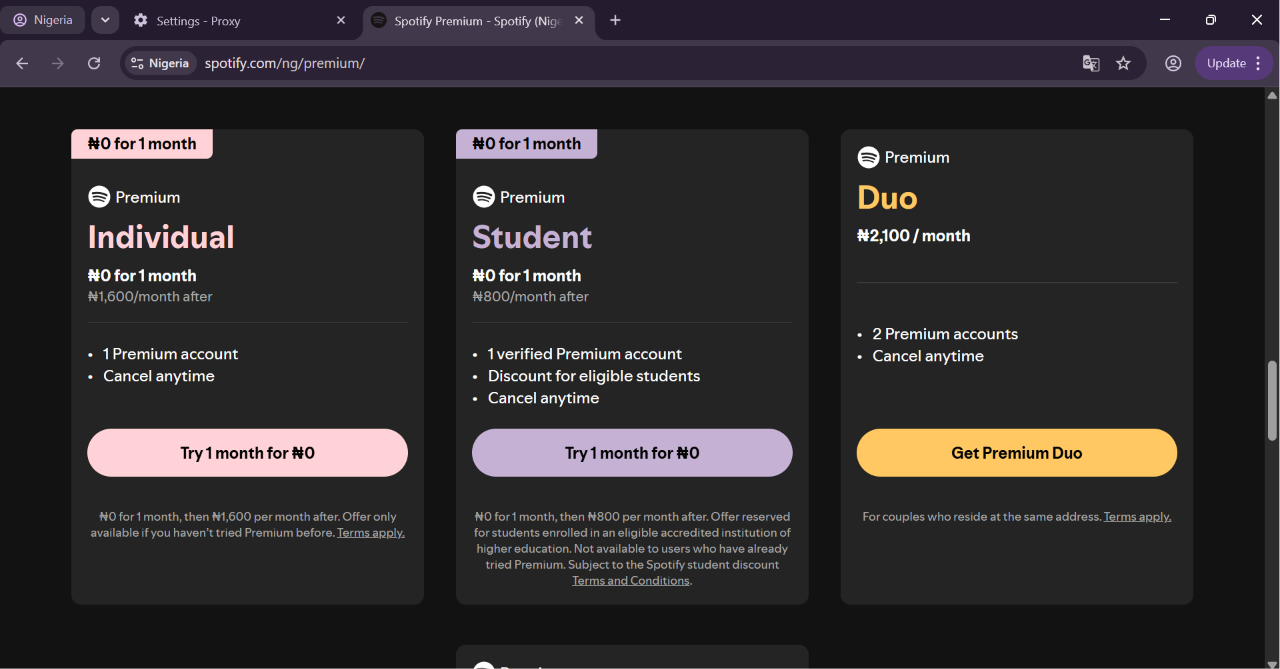The height and width of the screenshot is (669, 1280).
Task: Open Terms apply link under Individual plan
Action: coord(371,533)
